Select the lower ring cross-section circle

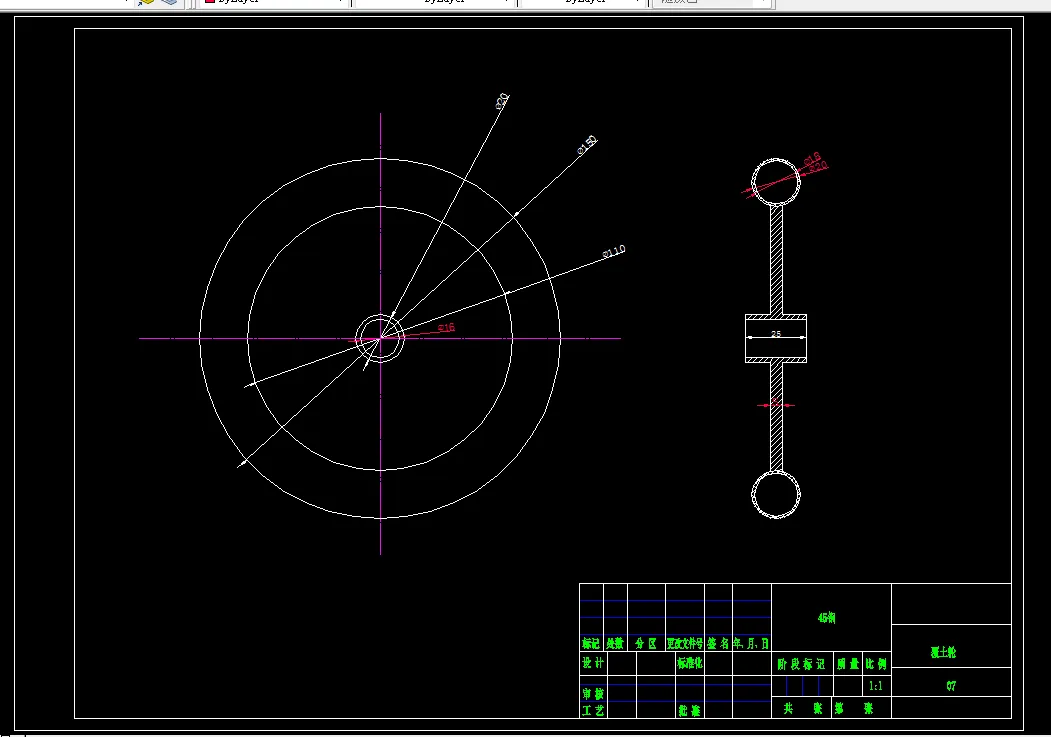(776, 494)
